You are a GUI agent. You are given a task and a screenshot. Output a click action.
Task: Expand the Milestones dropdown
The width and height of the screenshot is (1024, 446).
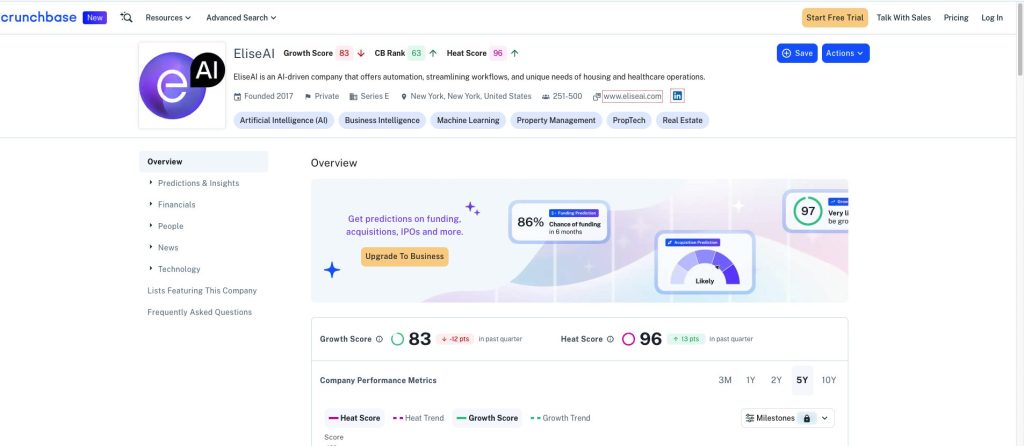[x=825, y=418]
